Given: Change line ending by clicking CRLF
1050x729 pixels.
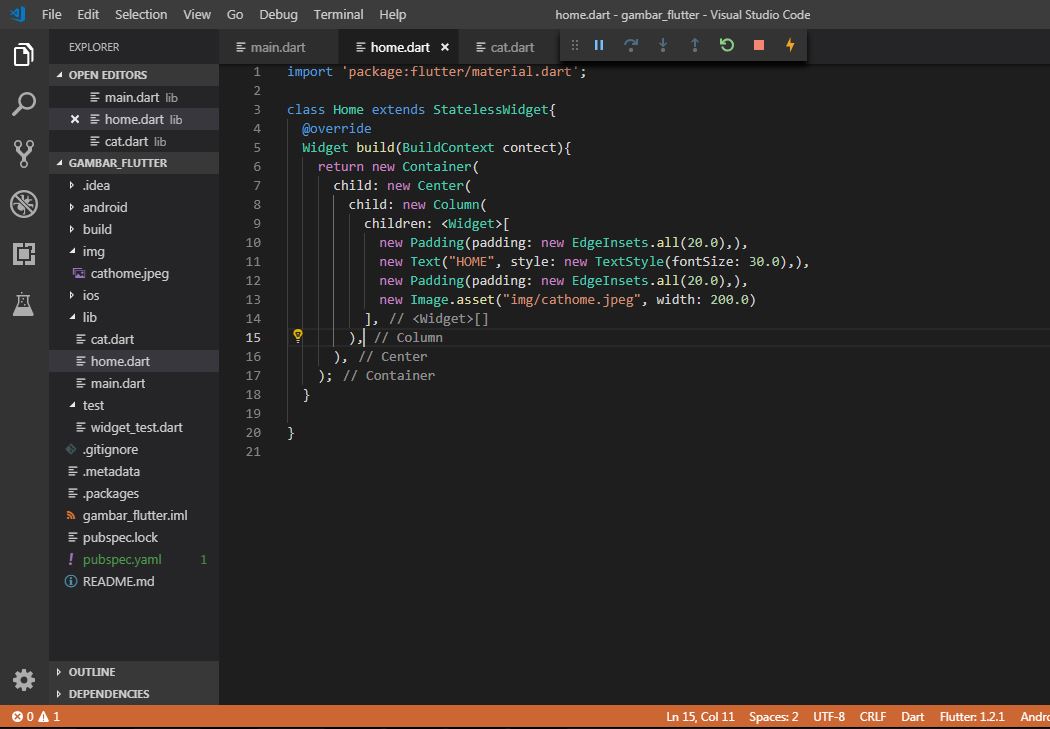Looking at the screenshot, I should tap(872, 716).
